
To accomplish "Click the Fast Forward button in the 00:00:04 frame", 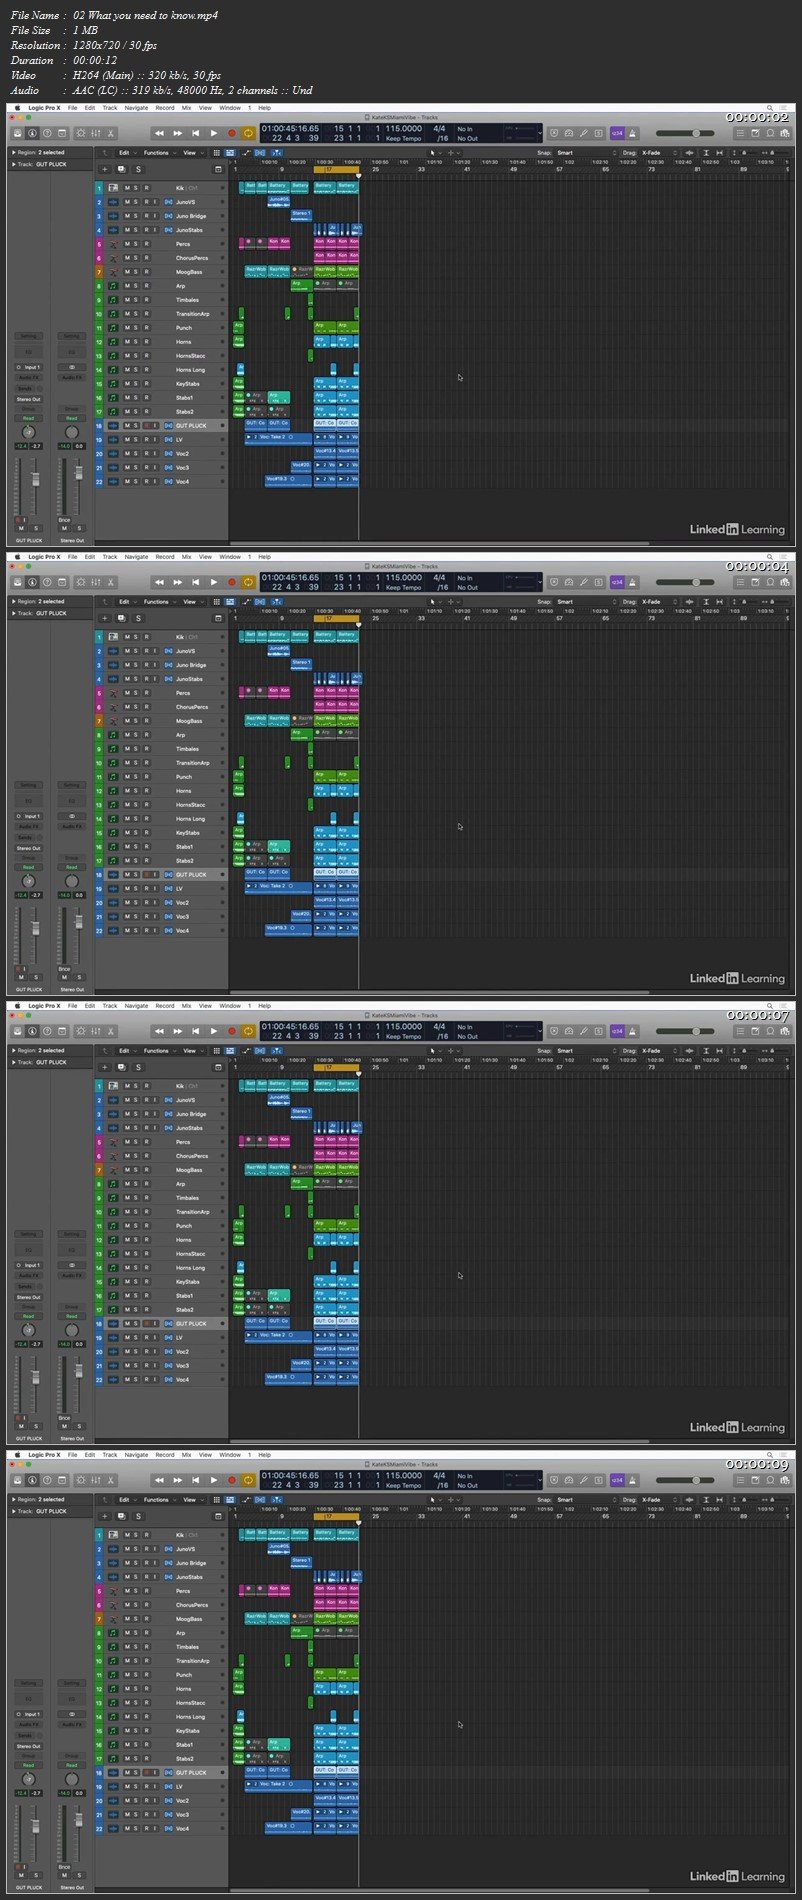I will coord(178,582).
